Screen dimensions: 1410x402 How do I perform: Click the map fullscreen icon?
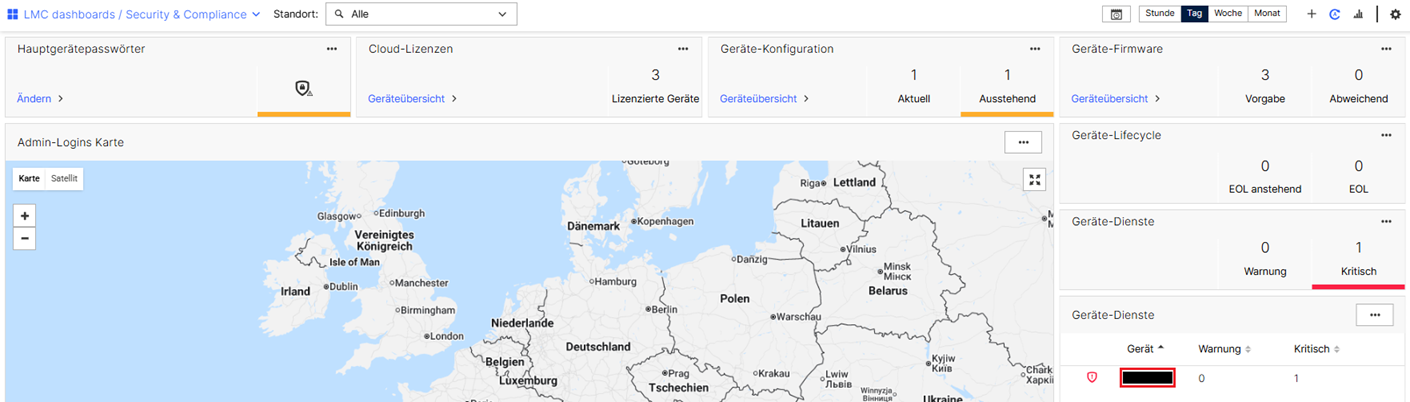1035,180
